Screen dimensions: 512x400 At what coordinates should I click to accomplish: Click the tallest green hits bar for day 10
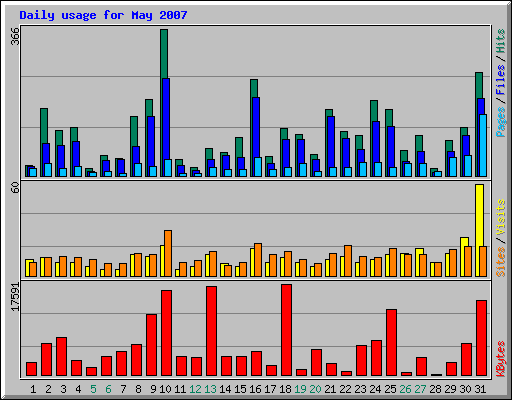pyautogui.click(x=164, y=54)
